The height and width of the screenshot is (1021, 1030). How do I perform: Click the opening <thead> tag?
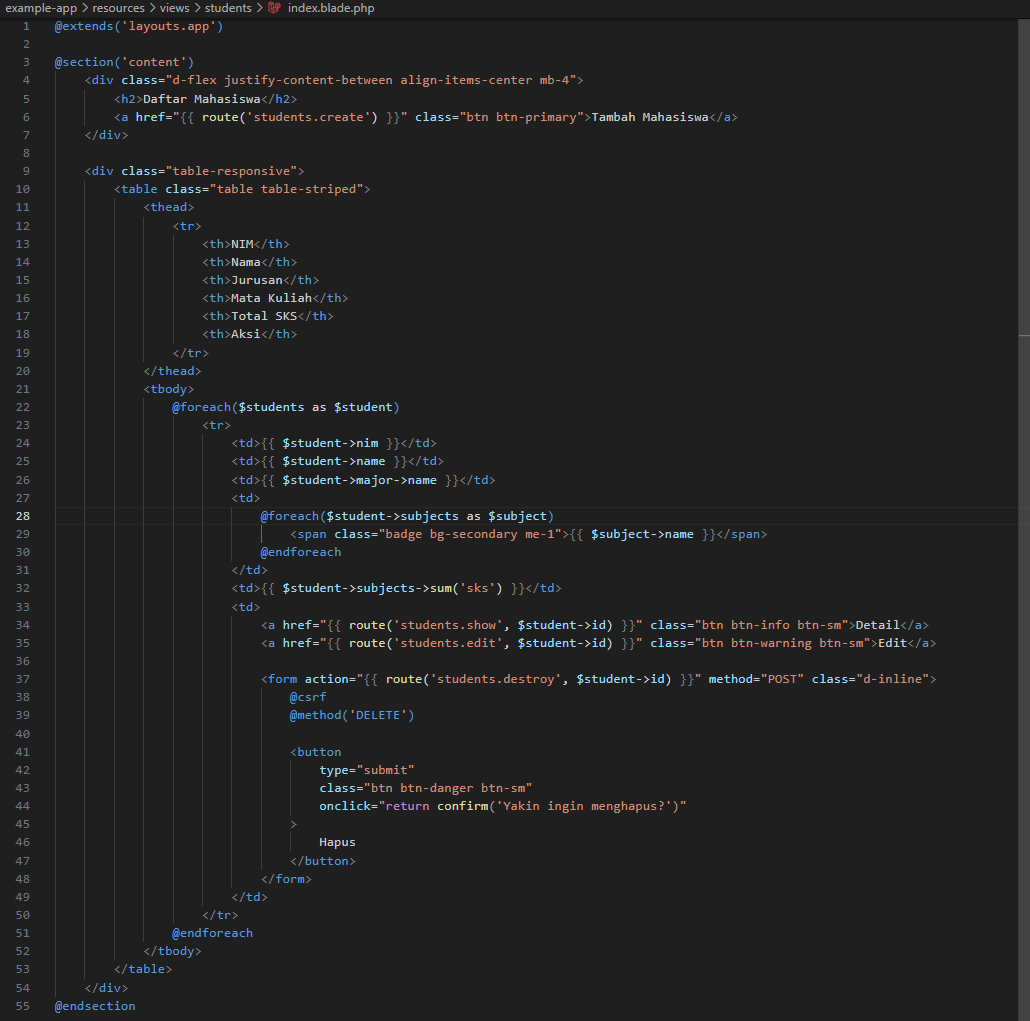169,207
